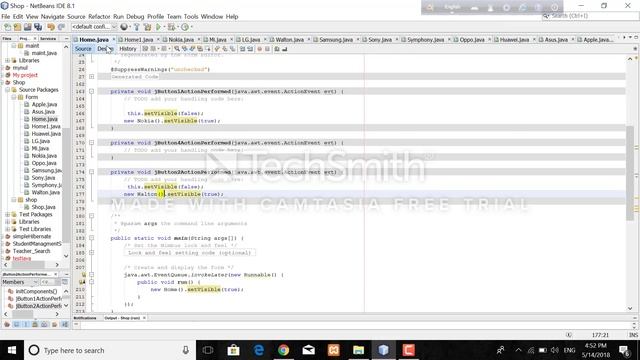Click the Build Project hammer icon
640x360 pixels.
click(136, 27)
